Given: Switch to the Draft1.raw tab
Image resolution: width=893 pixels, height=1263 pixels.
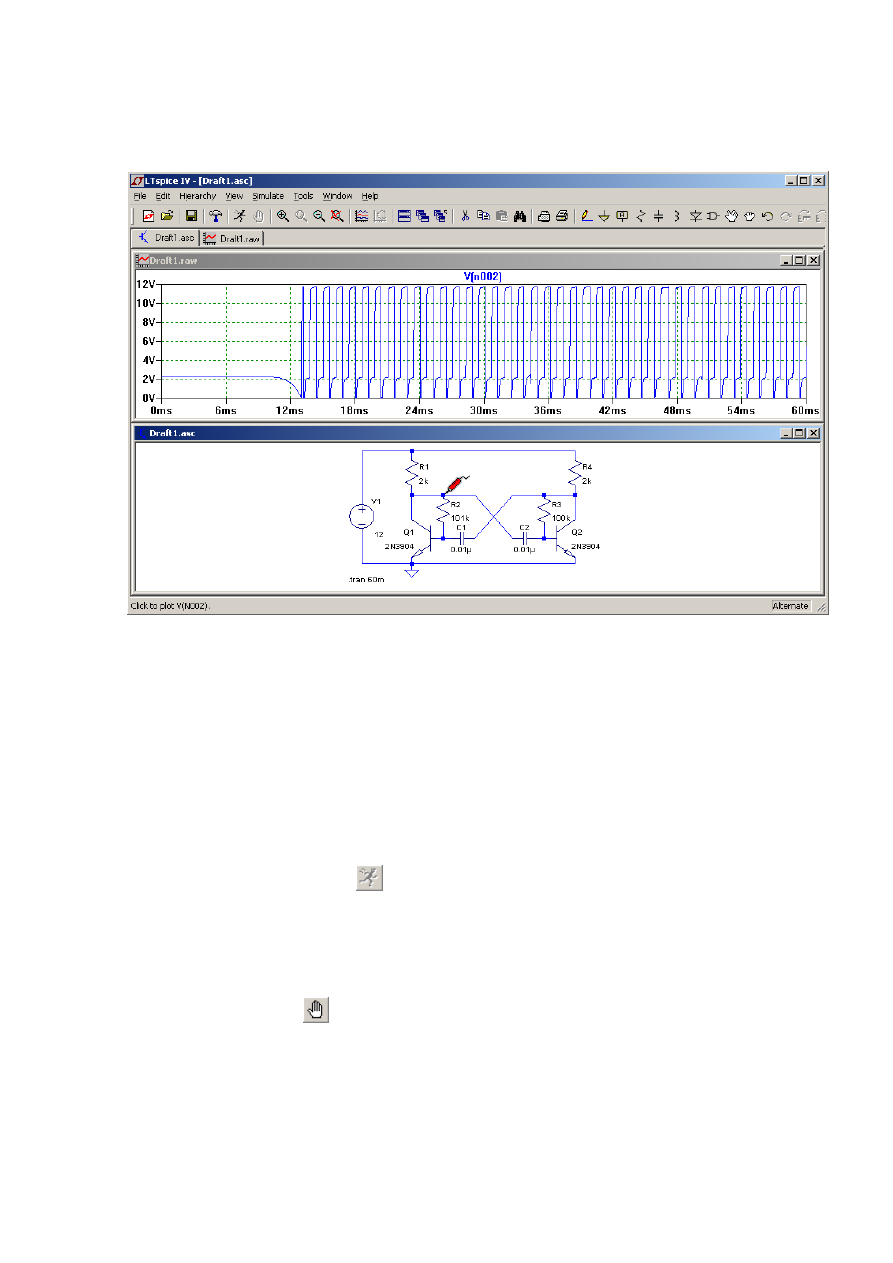Looking at the screenshot, I should pos(231,238).
